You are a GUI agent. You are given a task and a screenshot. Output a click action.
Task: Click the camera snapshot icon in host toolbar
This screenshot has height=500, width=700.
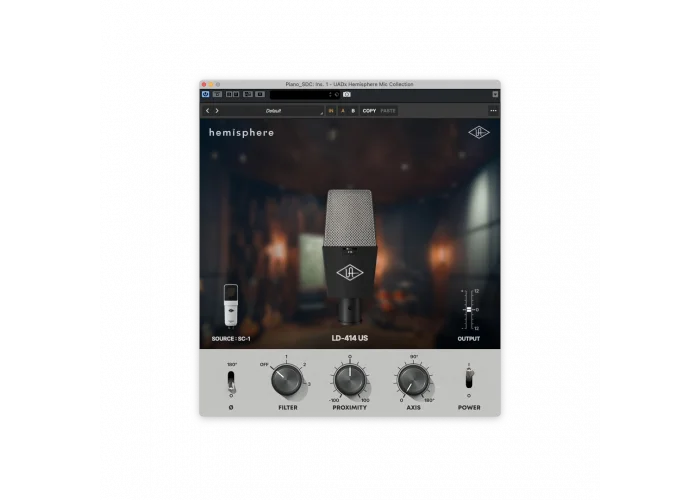(x=347, y=95)
